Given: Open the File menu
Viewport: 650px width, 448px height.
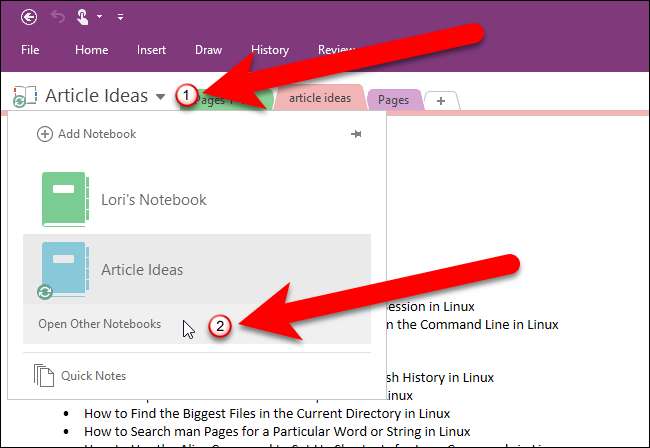Looking at the screenshot, I should pos(30,50).
